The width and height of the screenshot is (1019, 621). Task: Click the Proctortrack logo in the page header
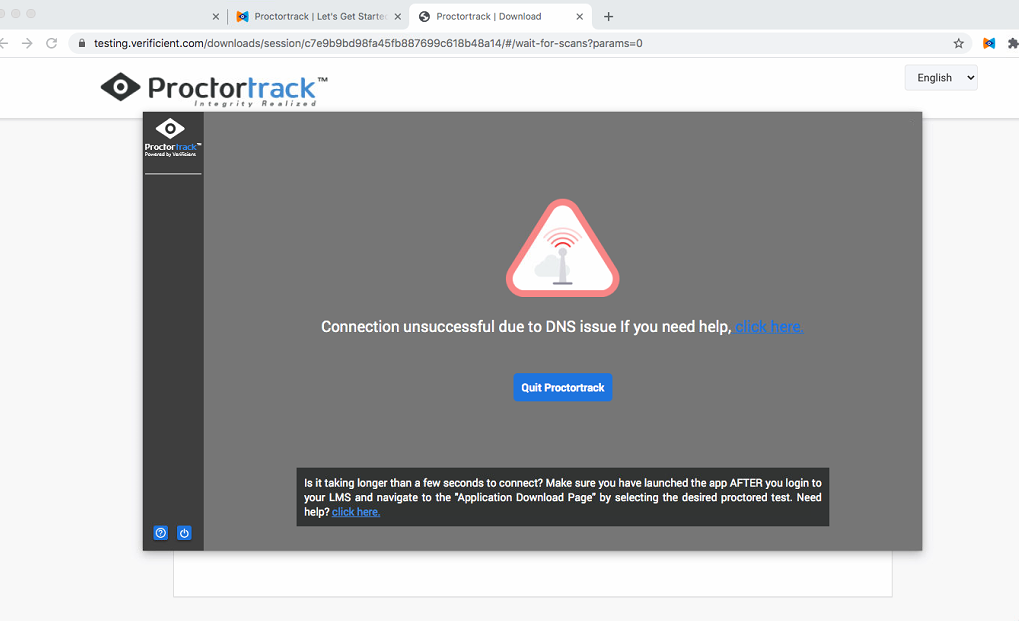point(214,89)
